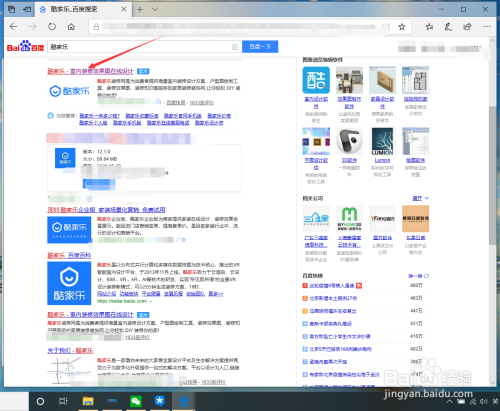Viewport: 500px width, 411px height.
Task: Click the lock icon in address bar
Action: click(96, 27)
